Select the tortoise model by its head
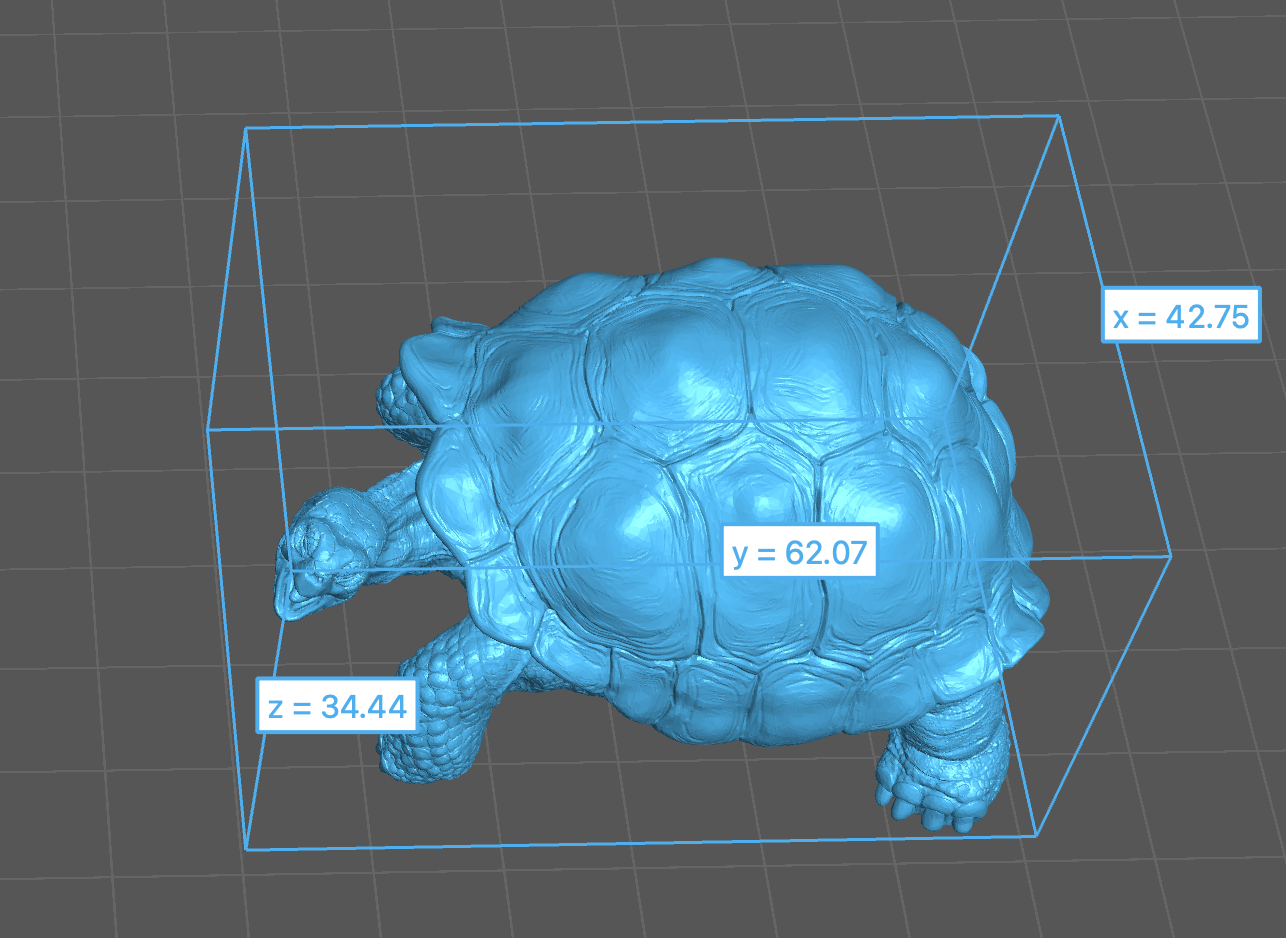Screen dimensions: 1286x938 320,561
